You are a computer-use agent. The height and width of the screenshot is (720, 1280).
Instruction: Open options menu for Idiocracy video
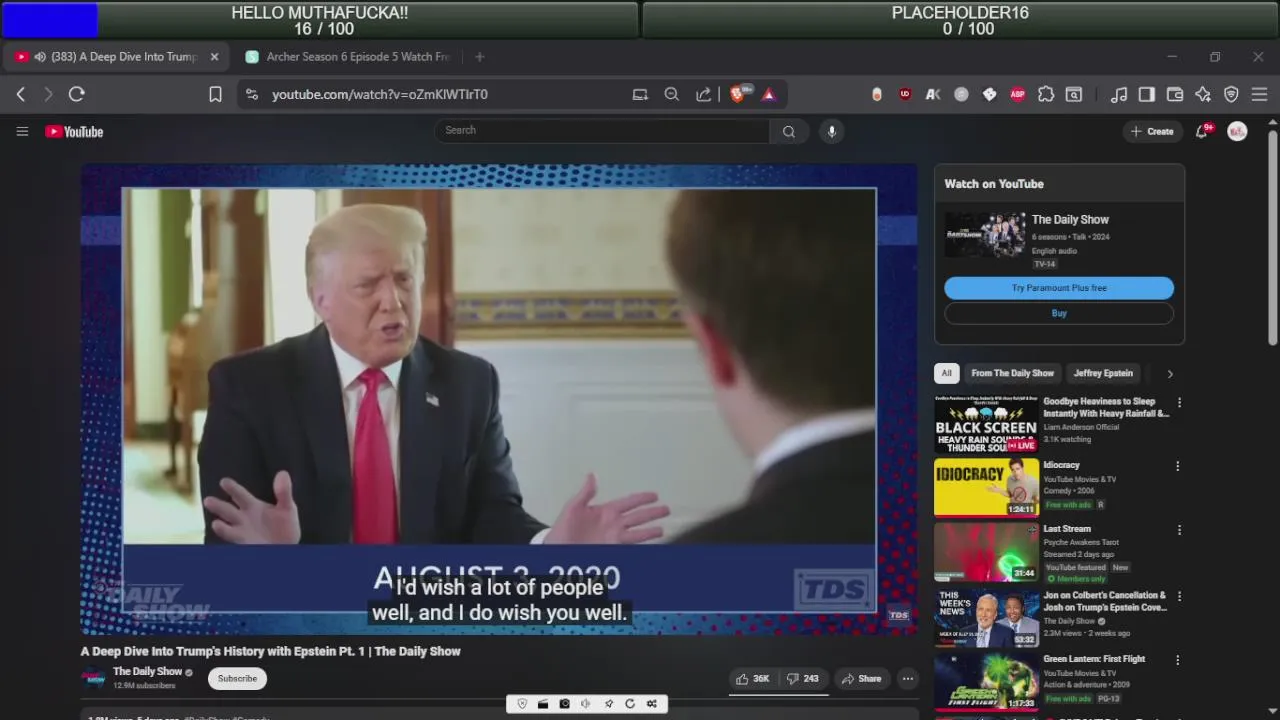[1179, 466]
